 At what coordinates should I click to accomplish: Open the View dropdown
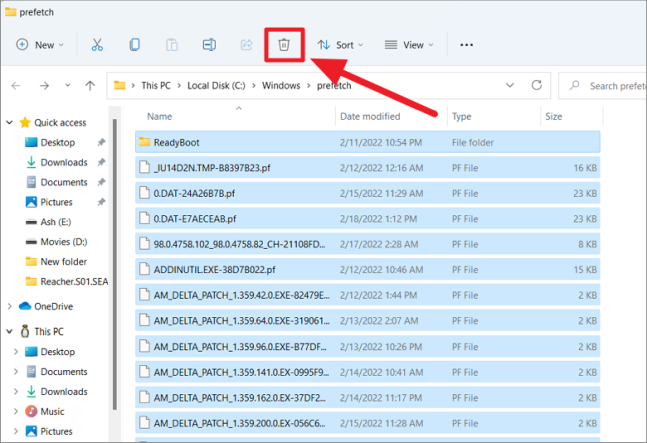(409, 45)
